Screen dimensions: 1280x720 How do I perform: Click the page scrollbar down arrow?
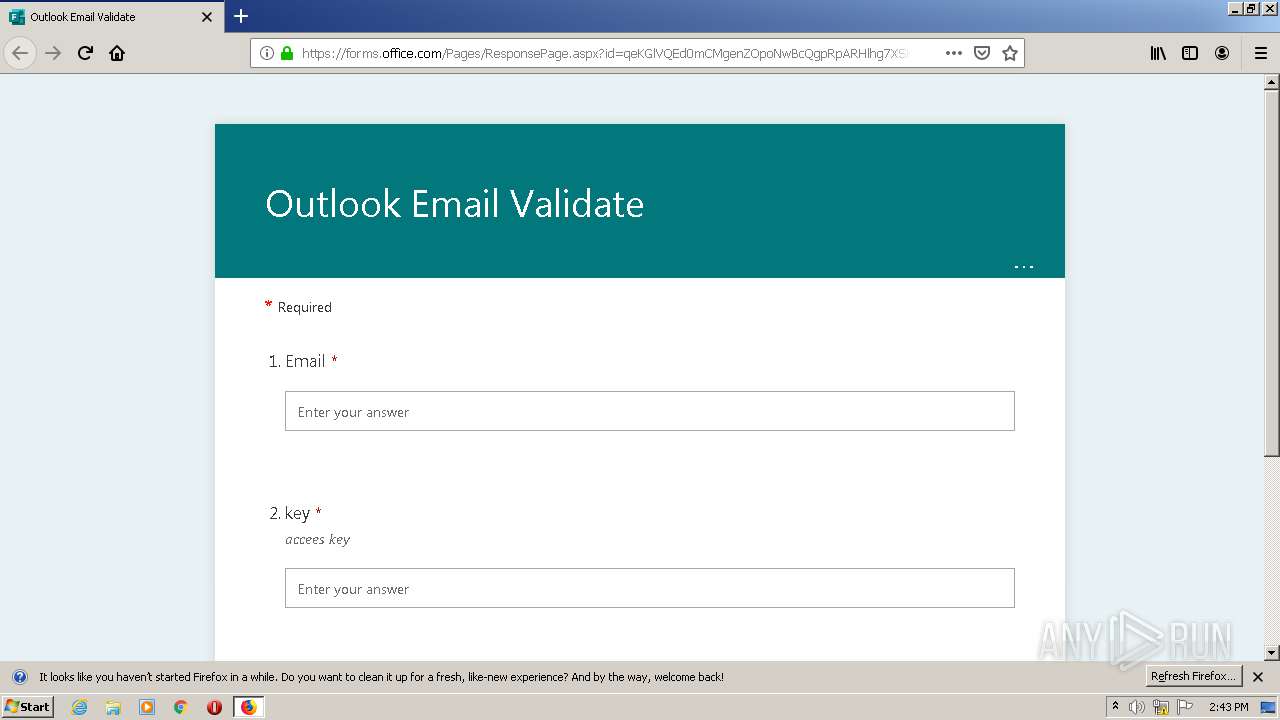coord(1272,653)
